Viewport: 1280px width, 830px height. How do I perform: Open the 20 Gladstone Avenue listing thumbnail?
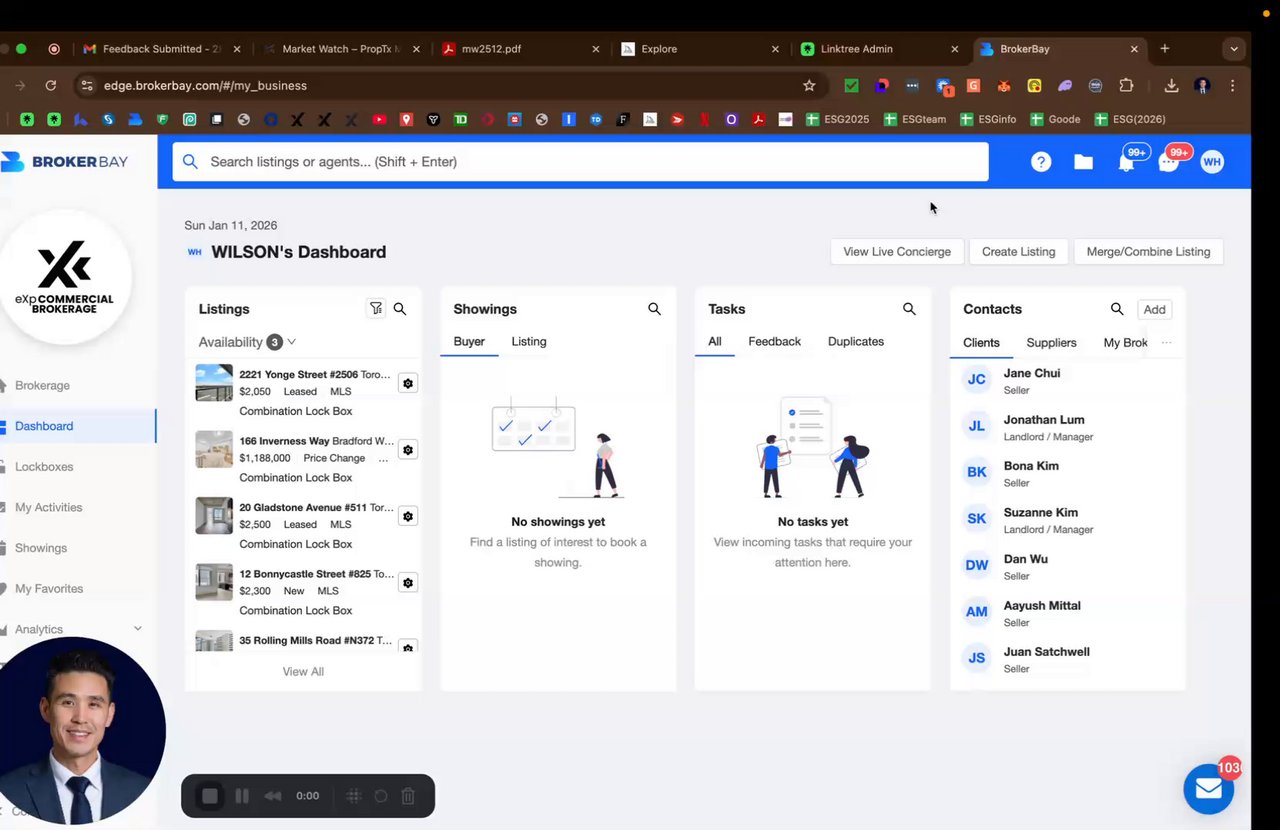tap(214, 516)
